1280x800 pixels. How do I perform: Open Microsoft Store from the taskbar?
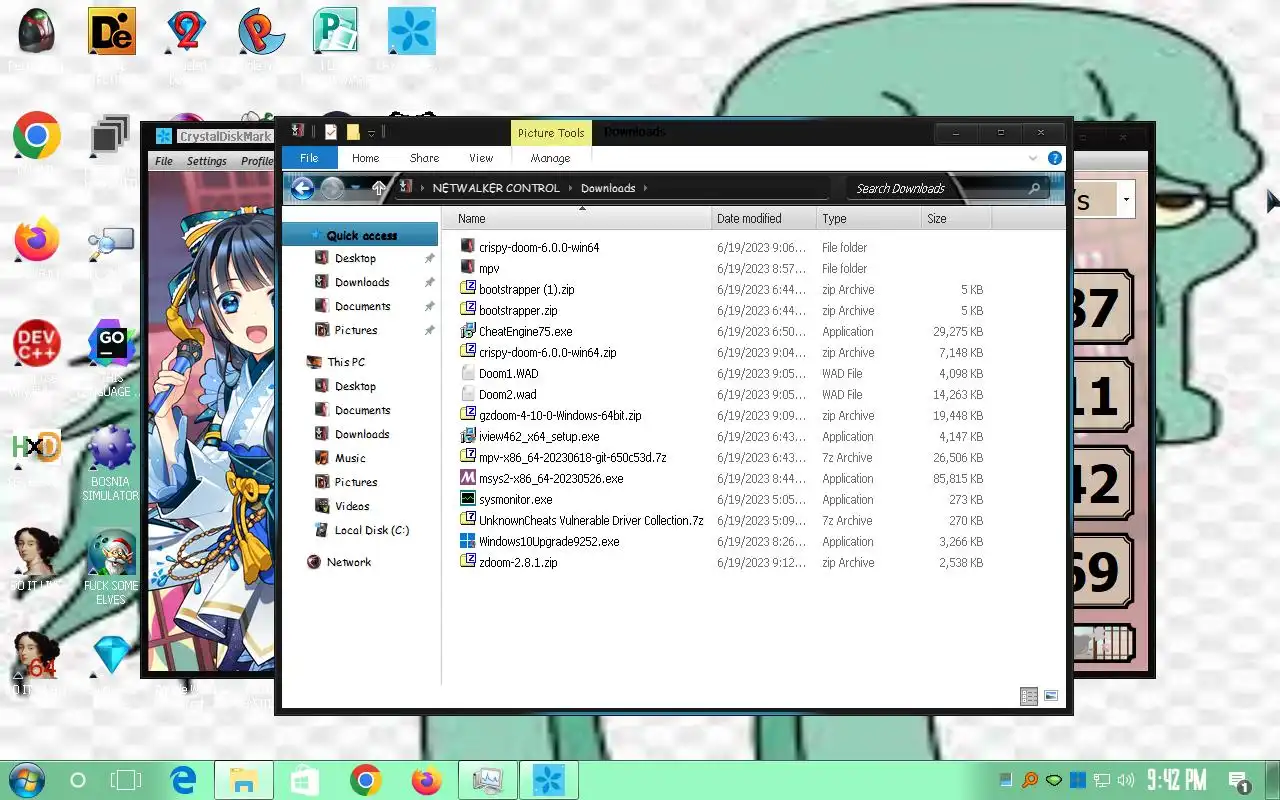point(305,780)
